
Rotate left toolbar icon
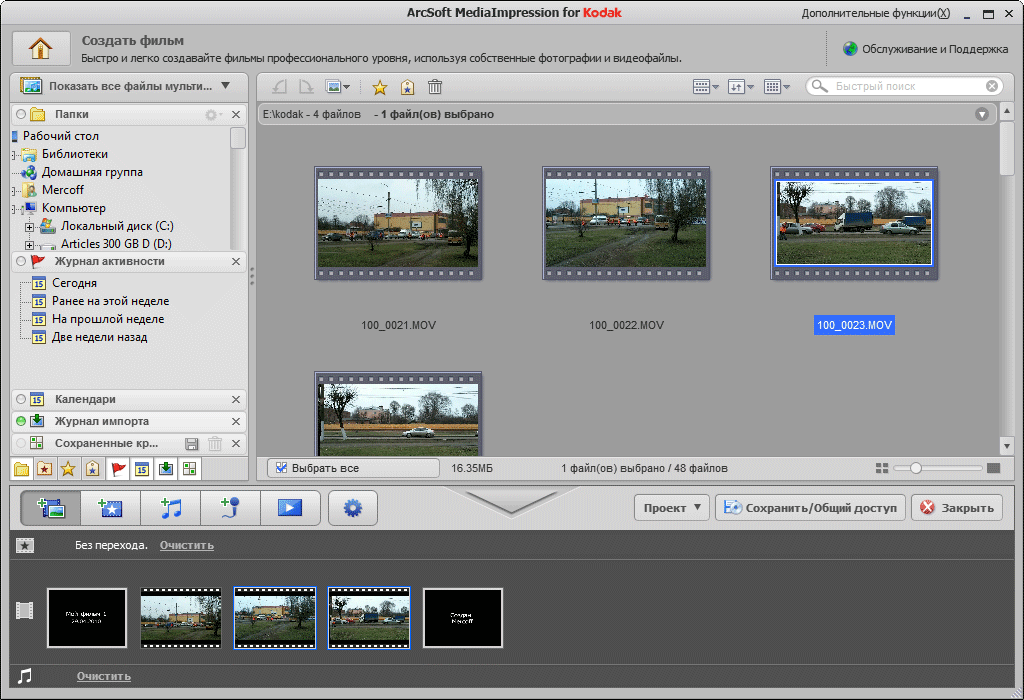[280, 86]
